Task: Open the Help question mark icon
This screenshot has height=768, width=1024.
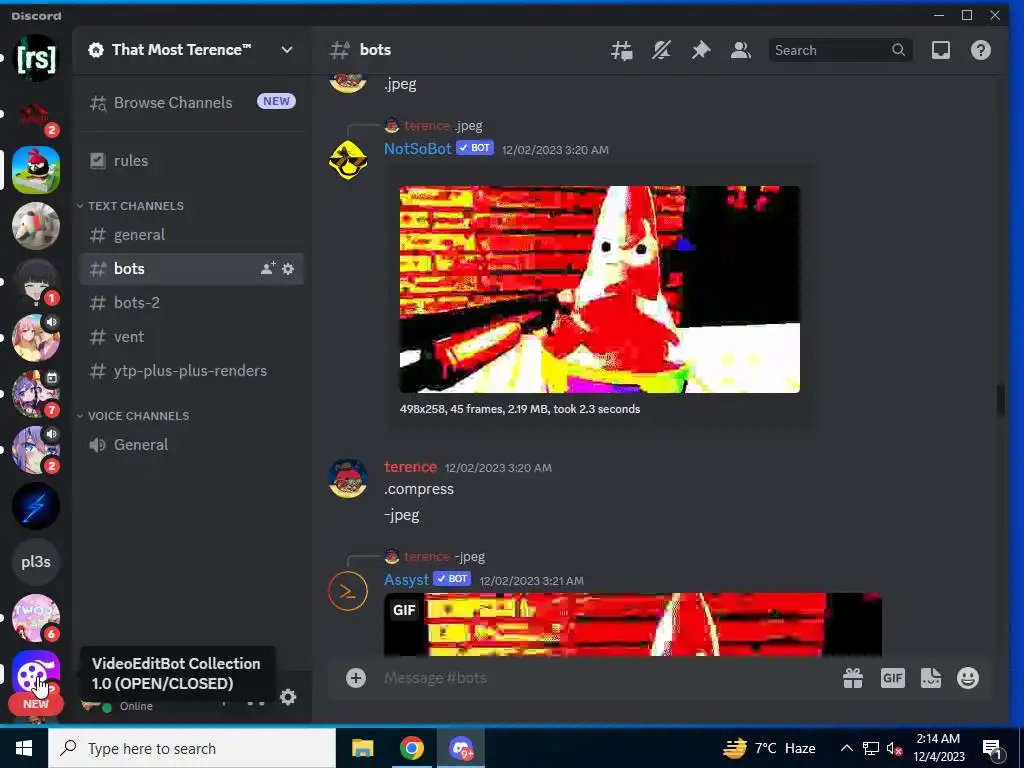Action: [980, 50]
